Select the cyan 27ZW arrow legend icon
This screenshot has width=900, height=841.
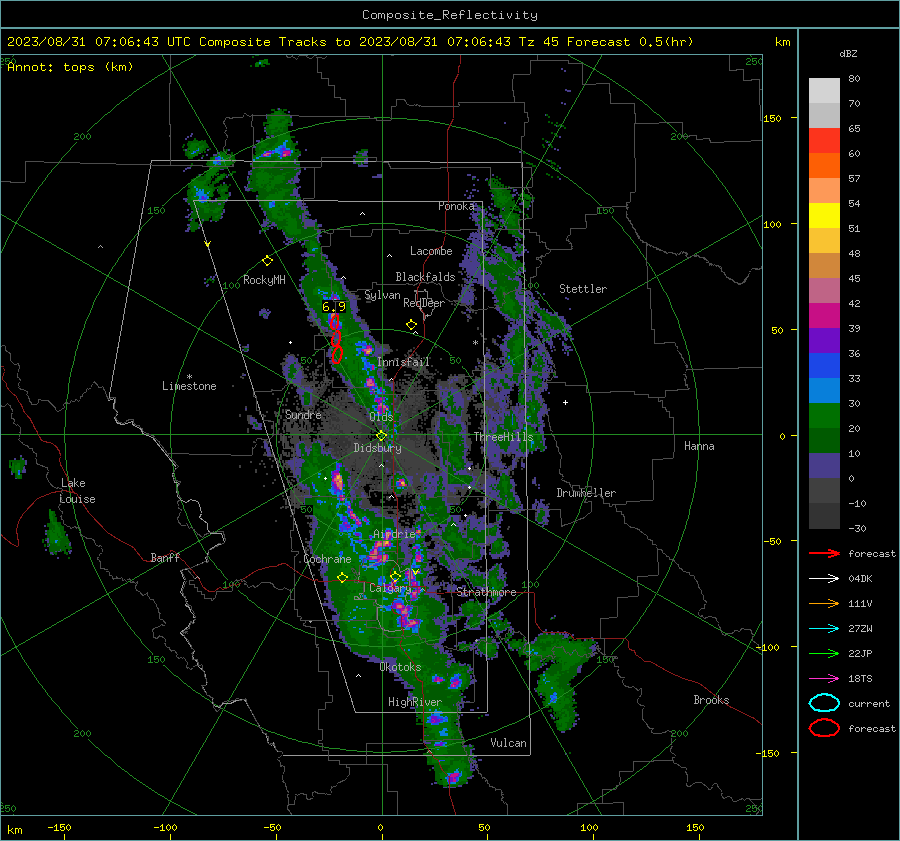(x=824, y=629)
